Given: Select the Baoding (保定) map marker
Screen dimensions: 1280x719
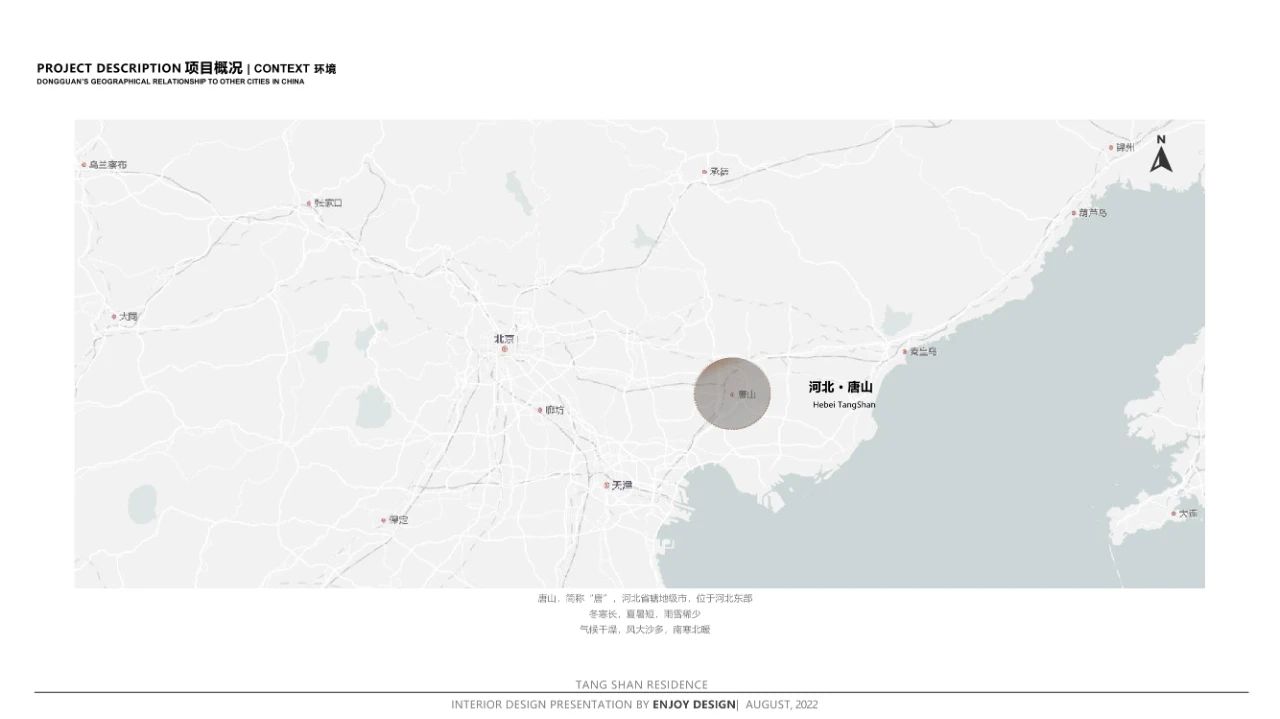Looking at the screenshot, I should (x=383, y=520).
